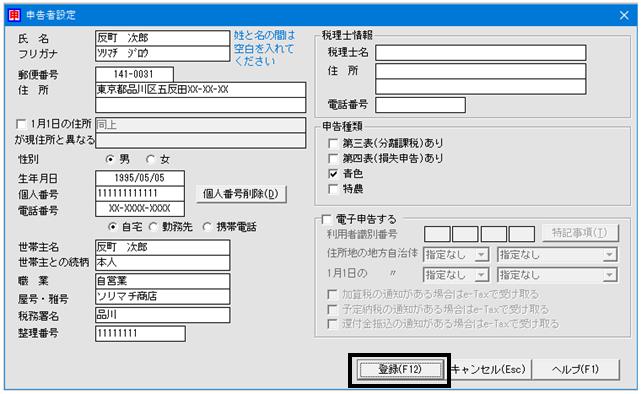
Task: Click the 税理士名 input field
Action: 481,53
